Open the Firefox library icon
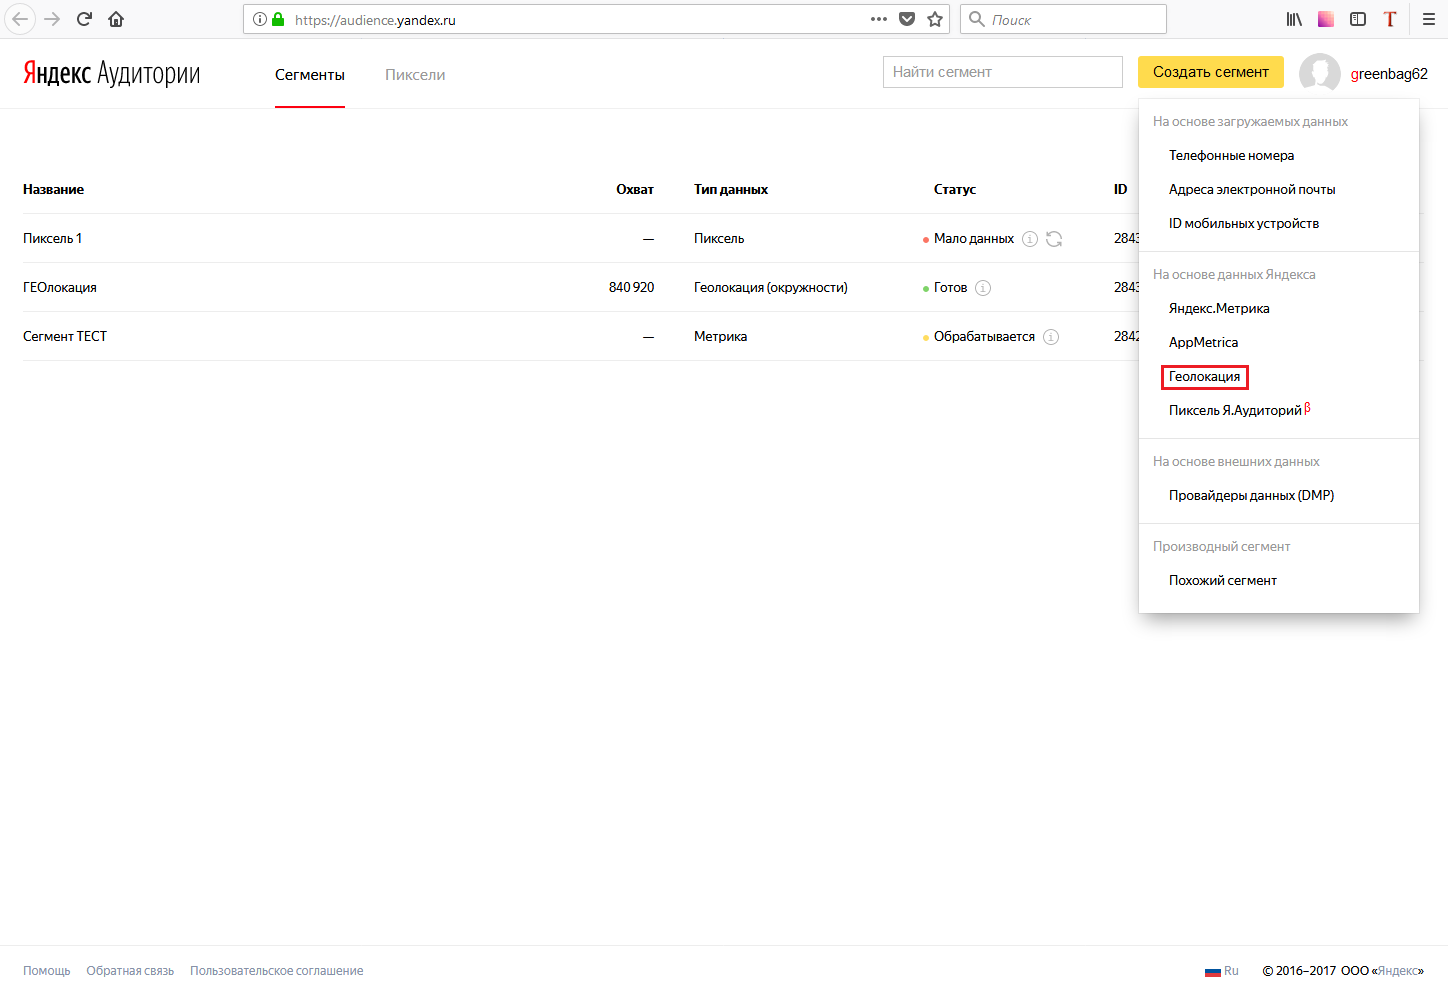The height and width of the screenshot is (995, 1448). click(1294, 19)
